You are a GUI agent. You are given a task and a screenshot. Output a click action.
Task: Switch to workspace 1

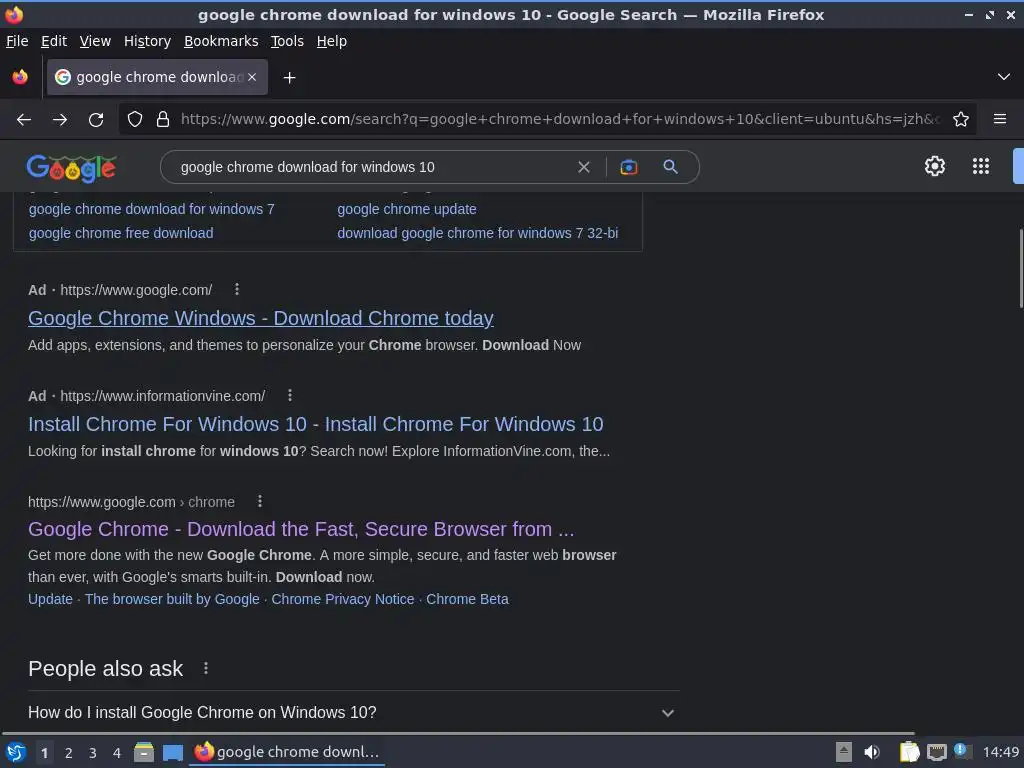pyautogui.click(x=44, y=753)
